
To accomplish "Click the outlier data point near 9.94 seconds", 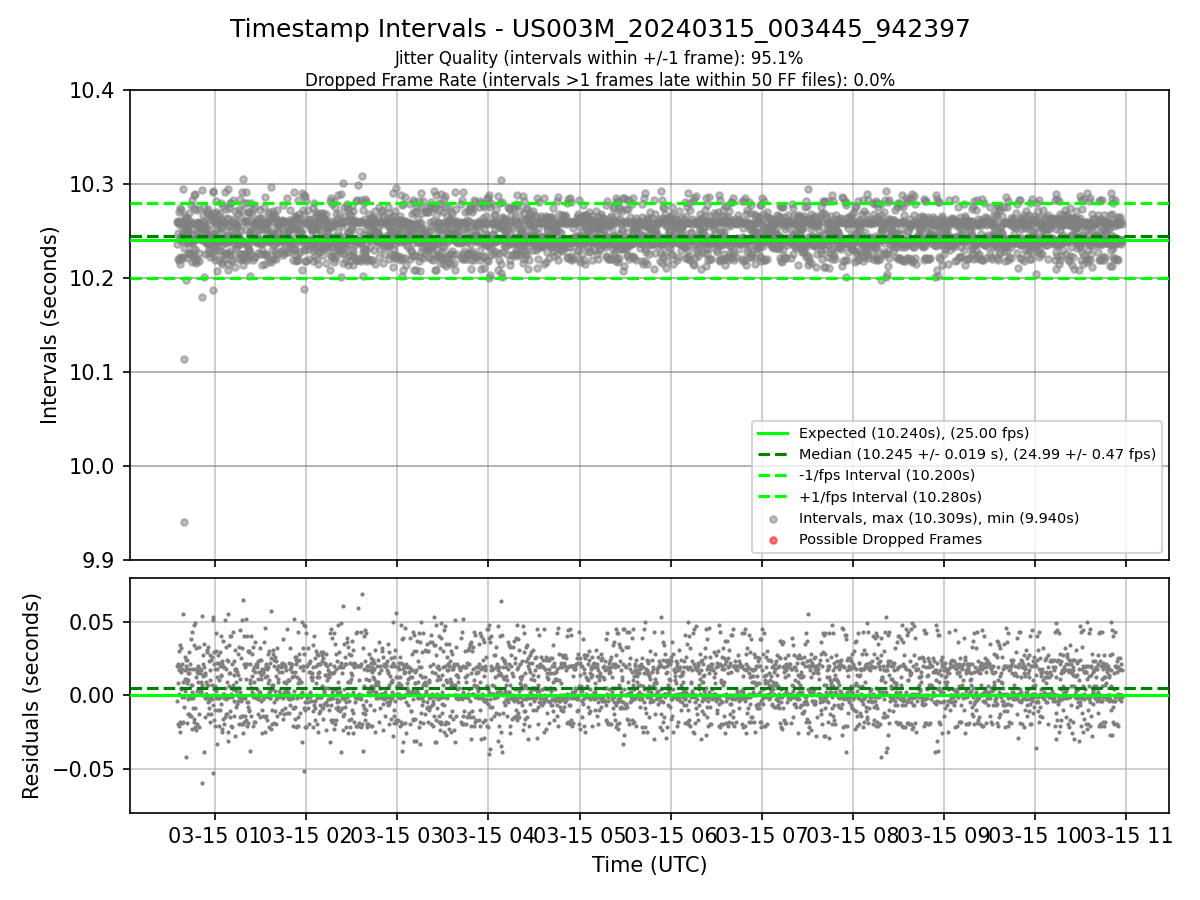I will coord(184,522).
